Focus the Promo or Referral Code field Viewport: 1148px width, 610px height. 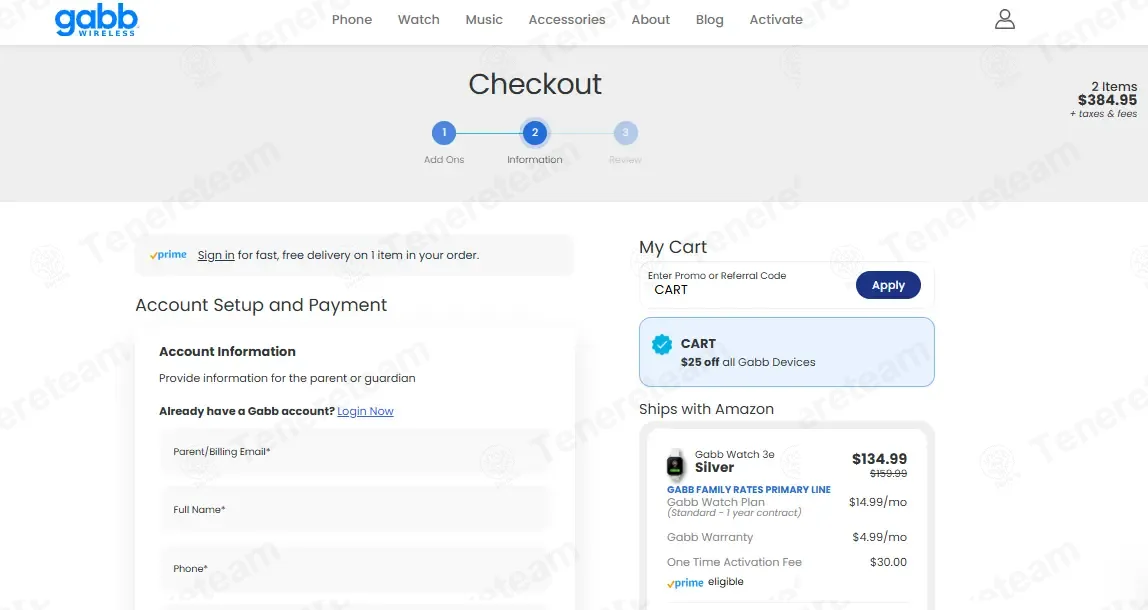748,285
